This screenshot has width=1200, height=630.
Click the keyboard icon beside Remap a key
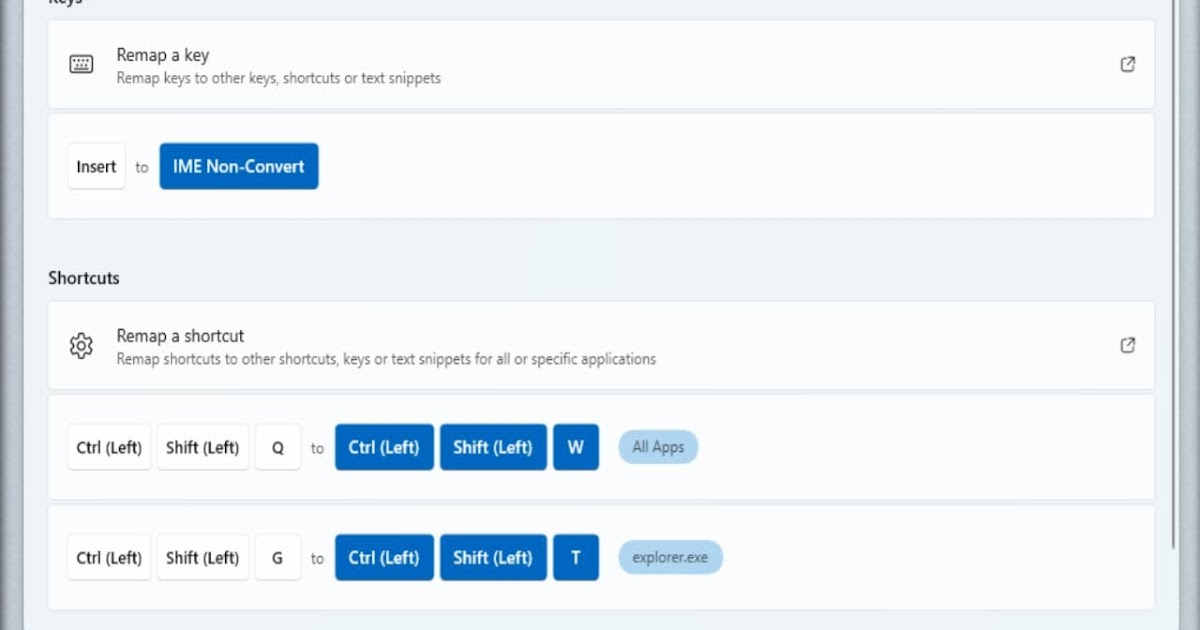point(81,65)
